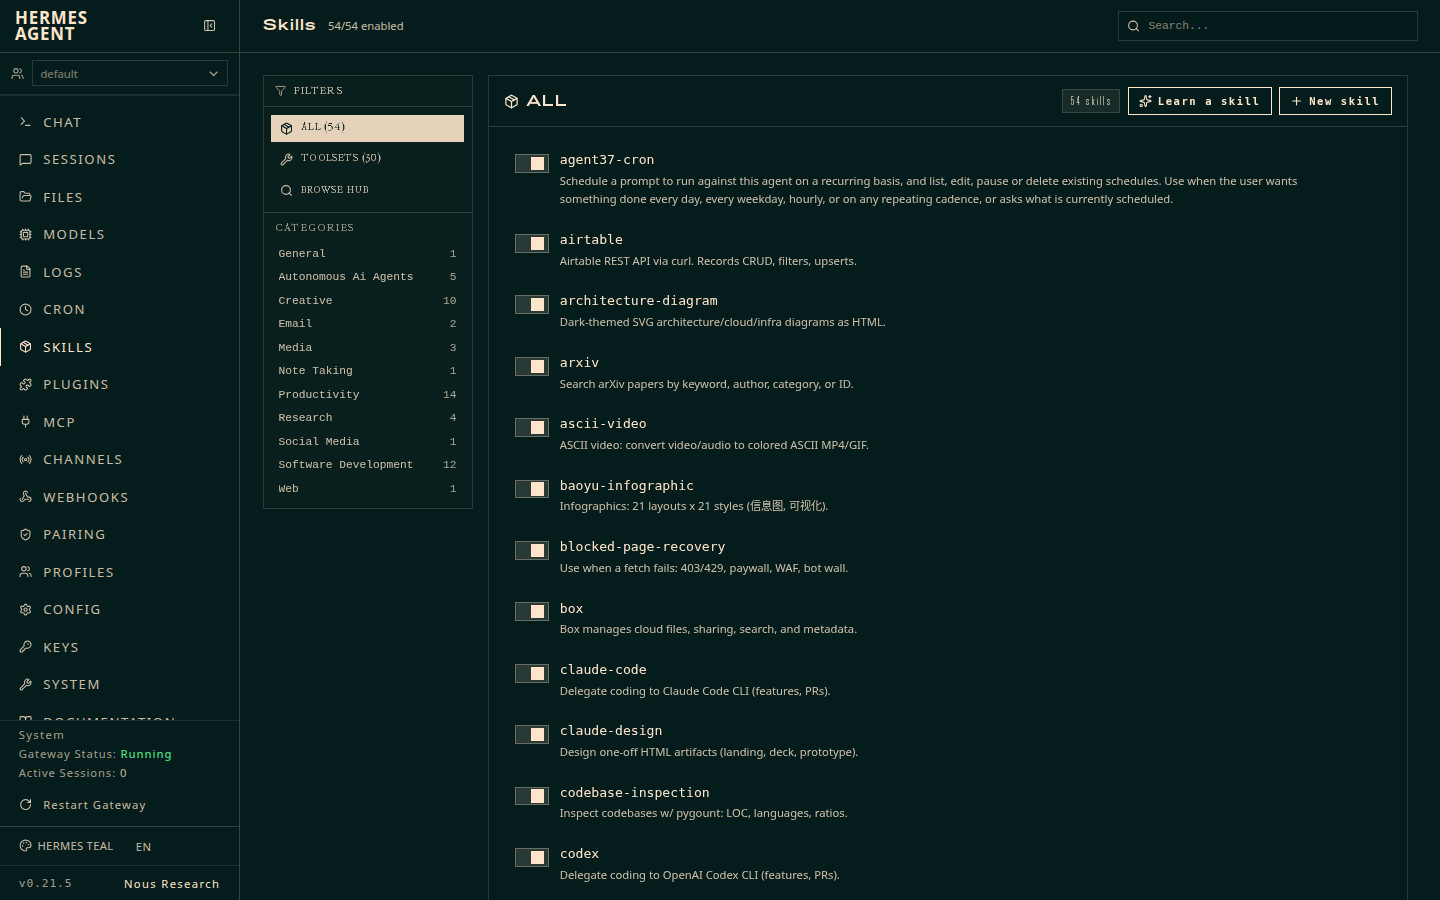Click the Config gear icon
This screenshot has height=900, width=1440.
(x=26, y=610)
